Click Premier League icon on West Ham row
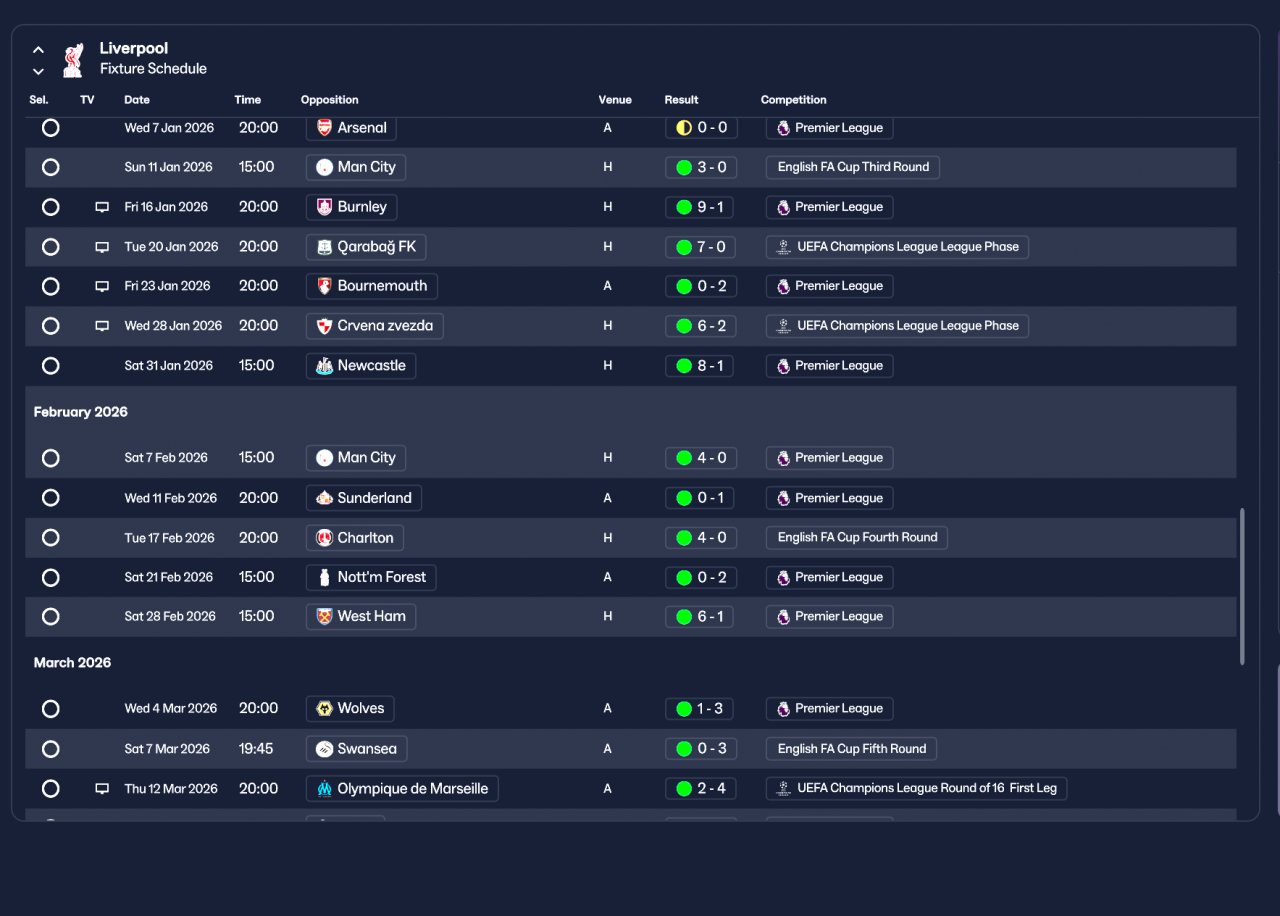This screenshot has width=1280, height=916. [783, 617]
